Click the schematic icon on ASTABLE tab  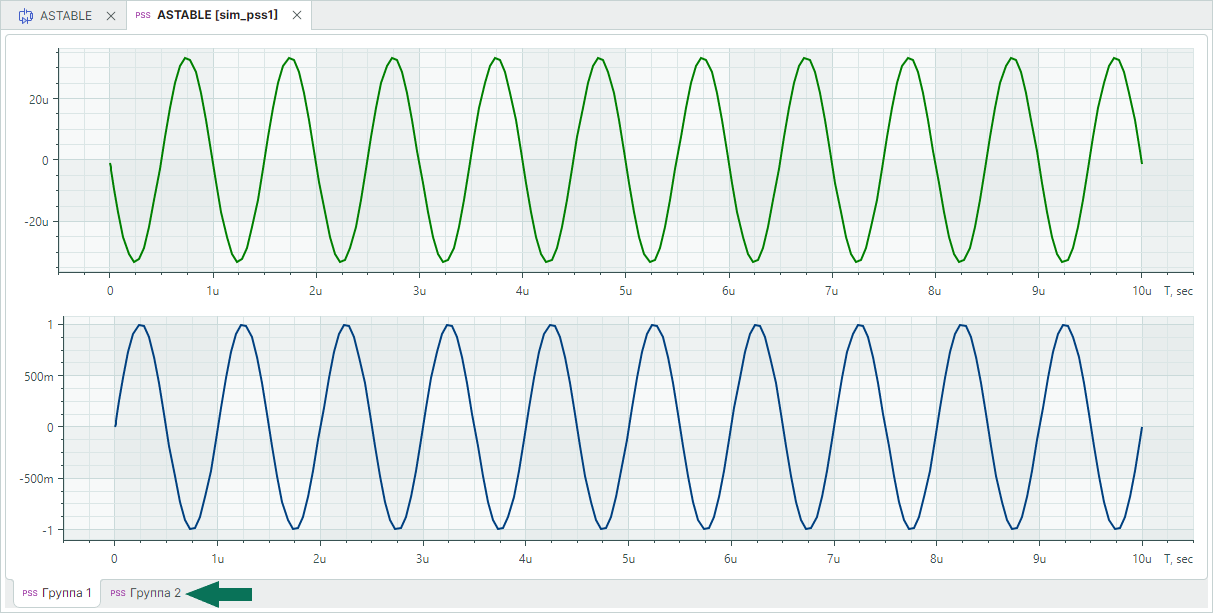tap(26, 16)
